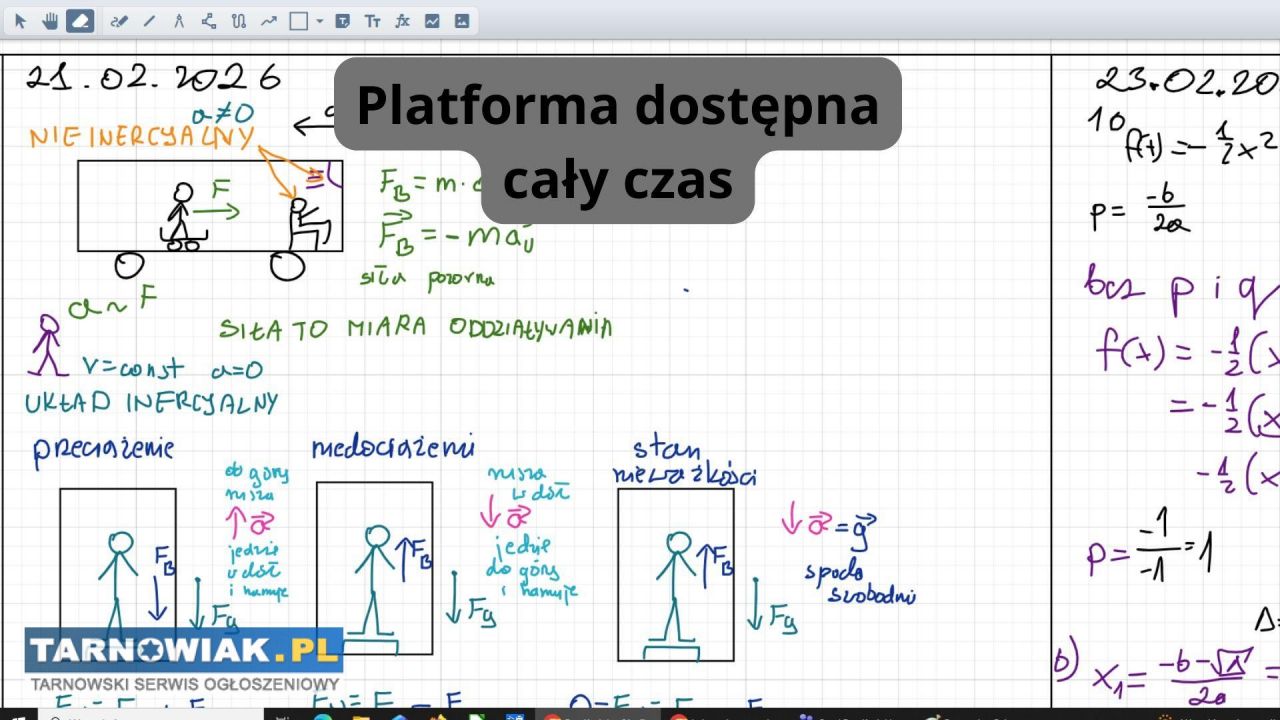The height and width of the screenshot is (720, 1280).
Task: Expand the shape options dropdown arrow
Action: point(319,20)
